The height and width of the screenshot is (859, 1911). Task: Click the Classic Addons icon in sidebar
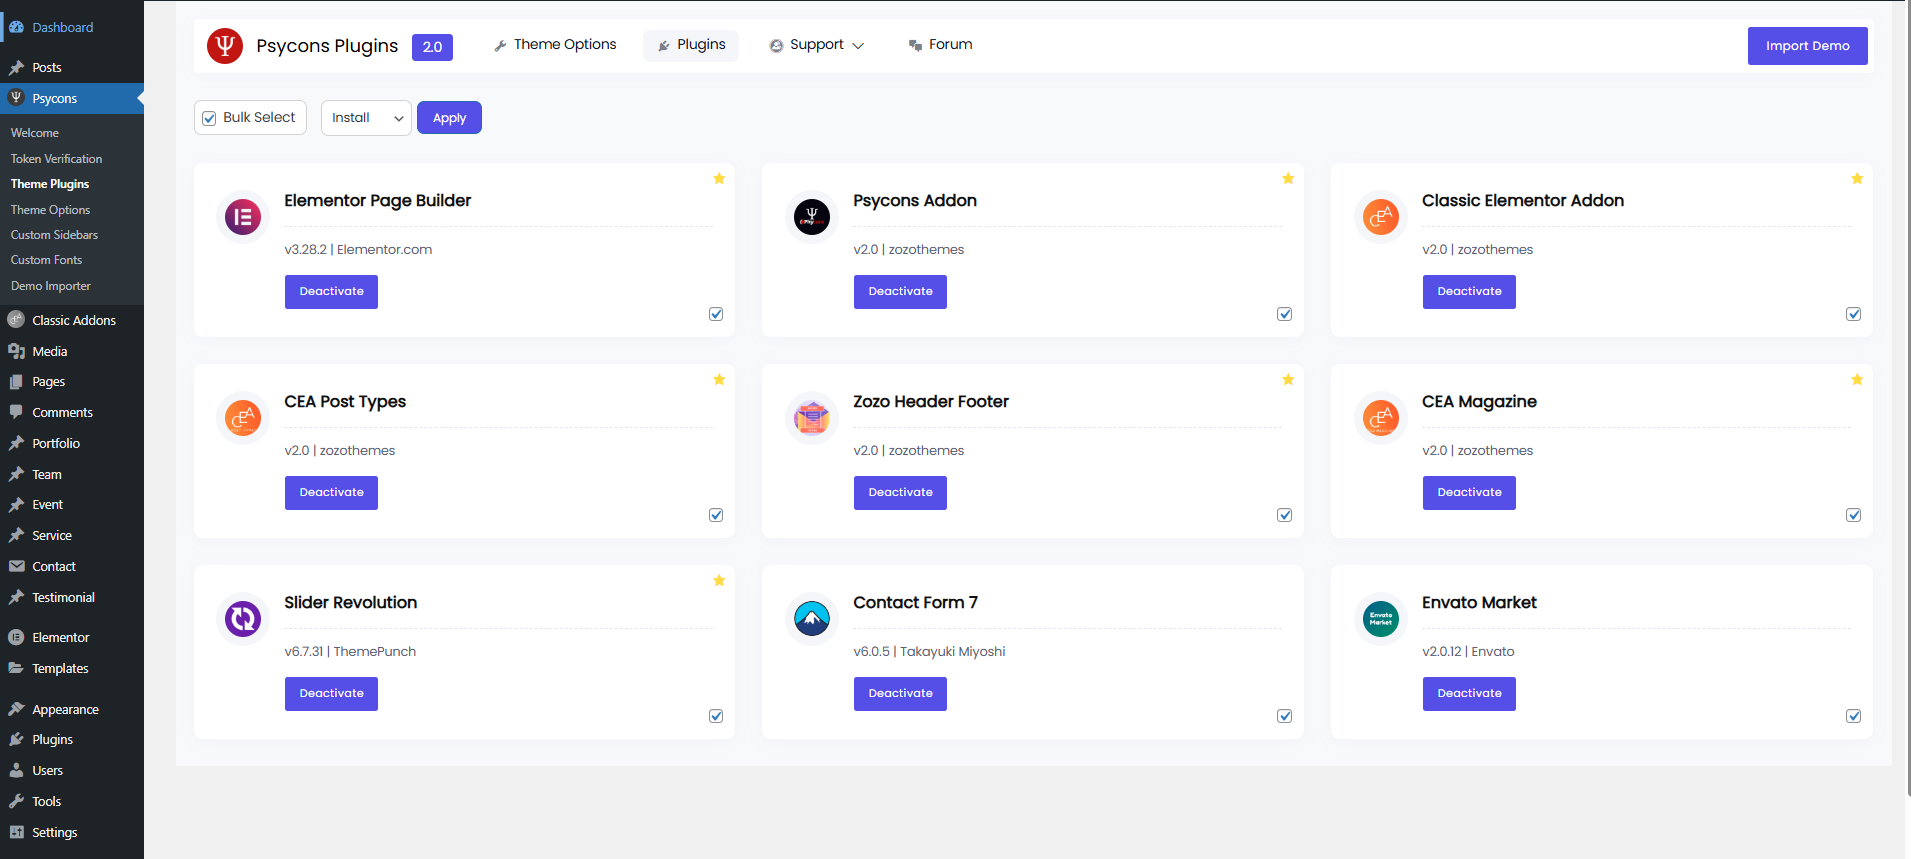click(x=16, y=320)
